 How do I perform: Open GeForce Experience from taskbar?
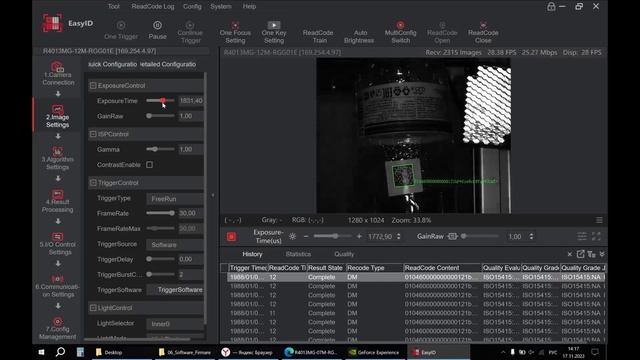(374, 352)
